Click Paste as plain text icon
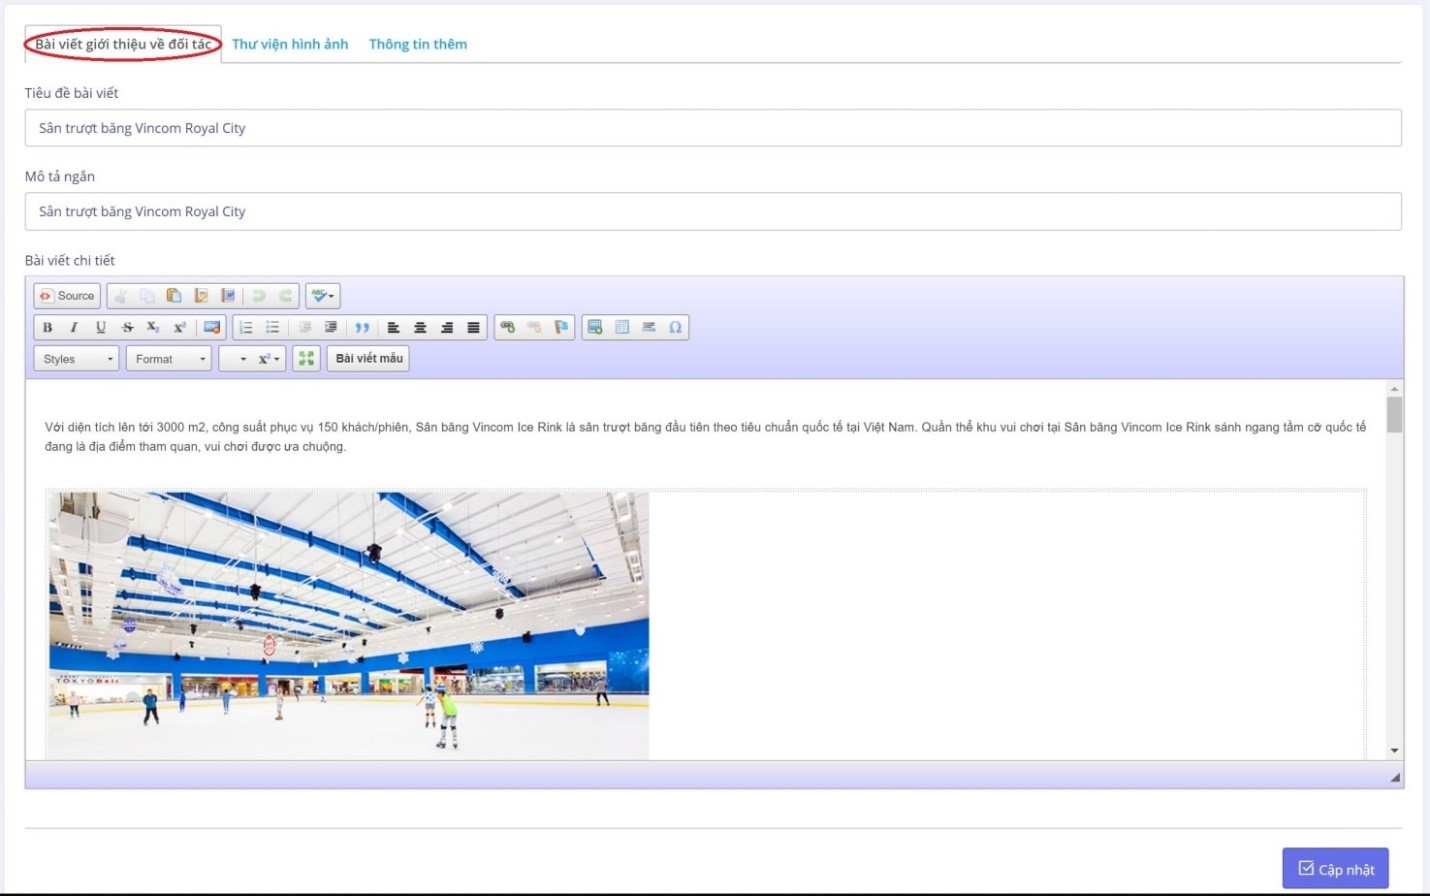Image resolution: width=1430 pixels, height=896 pixels. pyautogui.click(x=201, y=296)
